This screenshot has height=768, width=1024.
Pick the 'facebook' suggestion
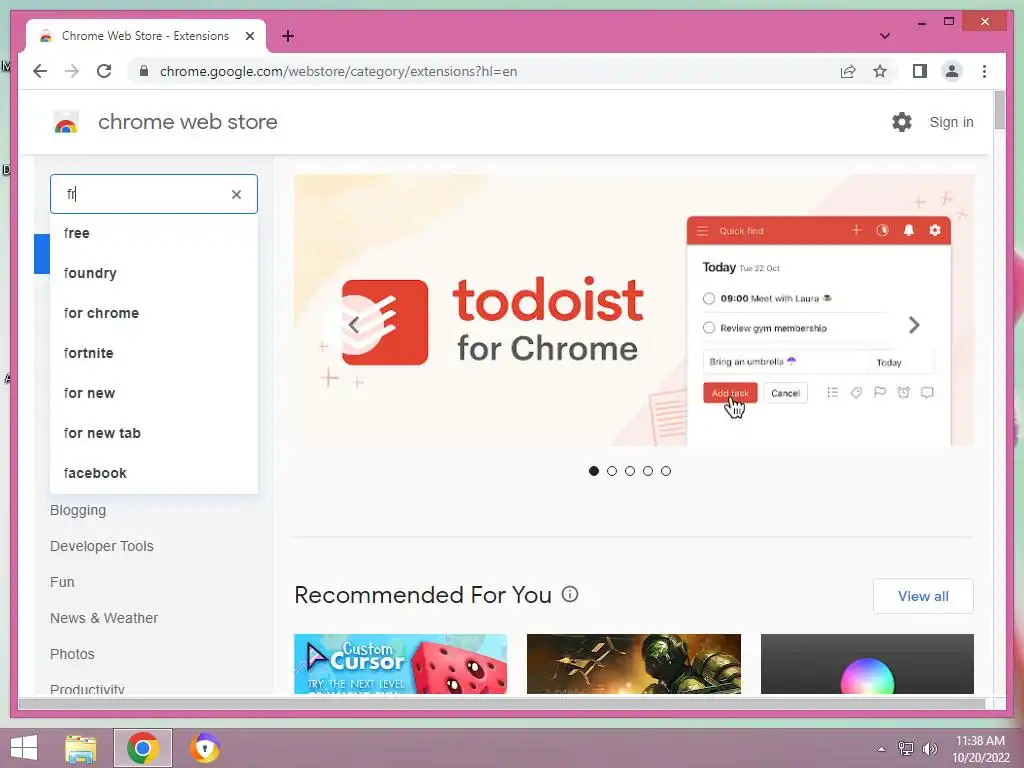[154, 473]
